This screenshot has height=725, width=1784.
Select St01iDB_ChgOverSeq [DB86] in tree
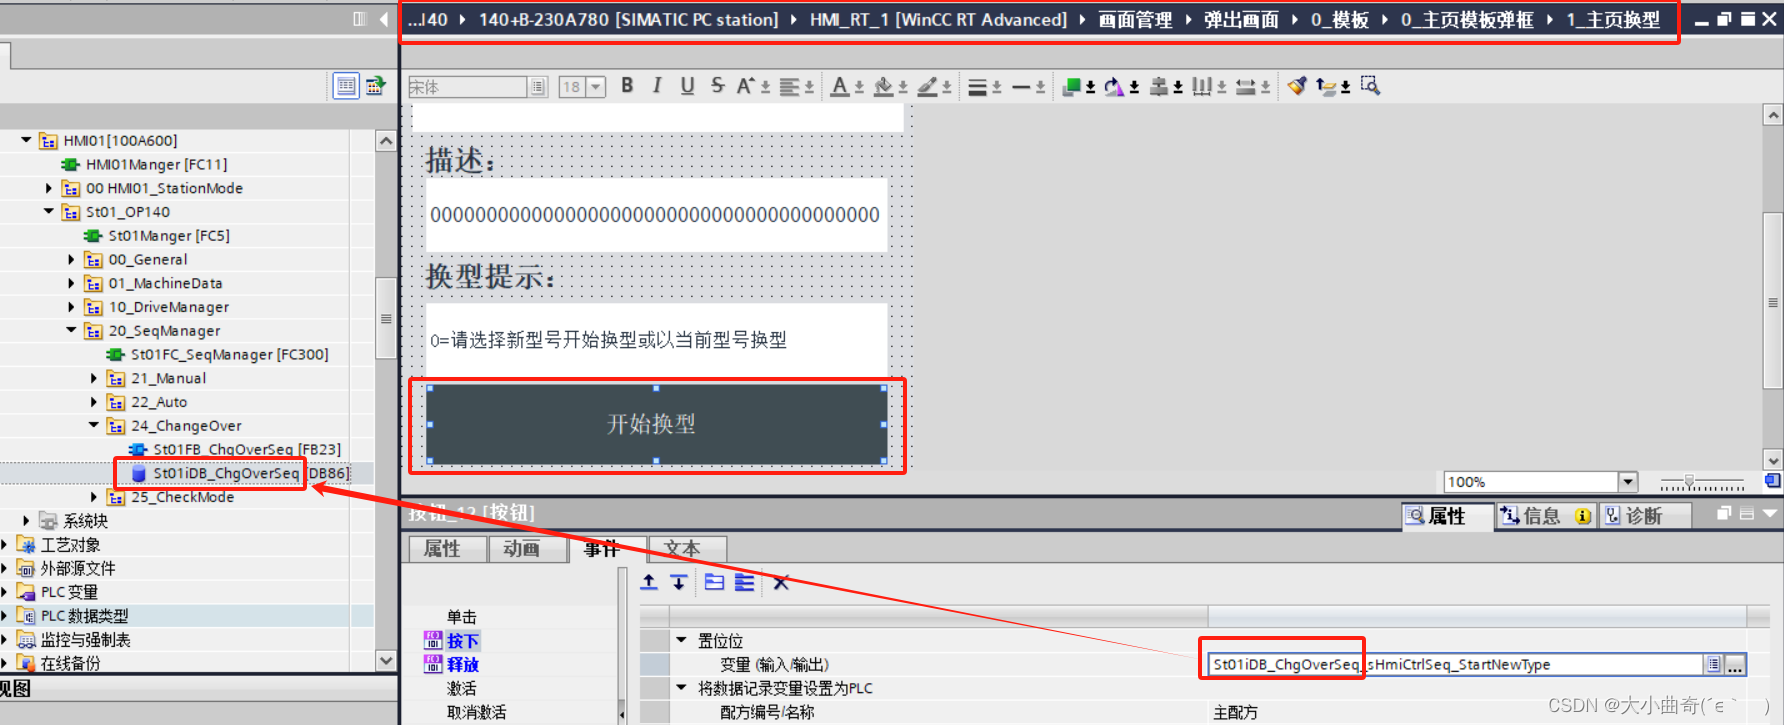pyautogui.click(x=250, y=473)
